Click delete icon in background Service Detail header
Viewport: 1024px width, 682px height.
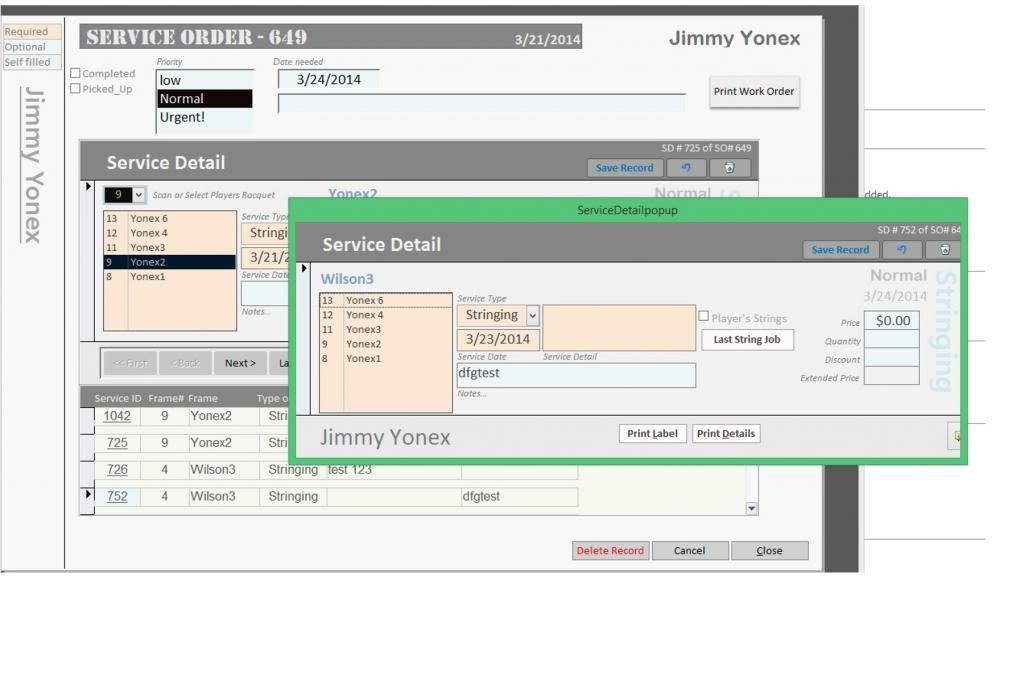tap(729, 168)
